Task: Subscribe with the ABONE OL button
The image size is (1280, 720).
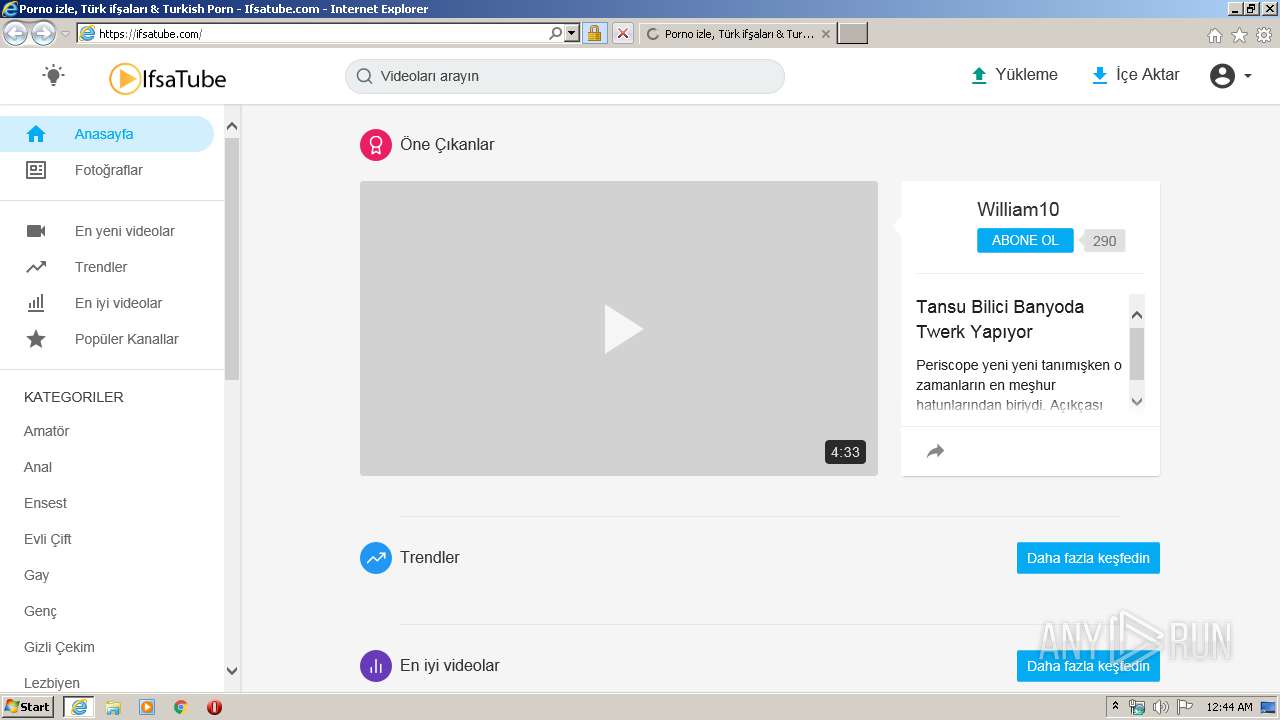Action: coord(1025,240)
